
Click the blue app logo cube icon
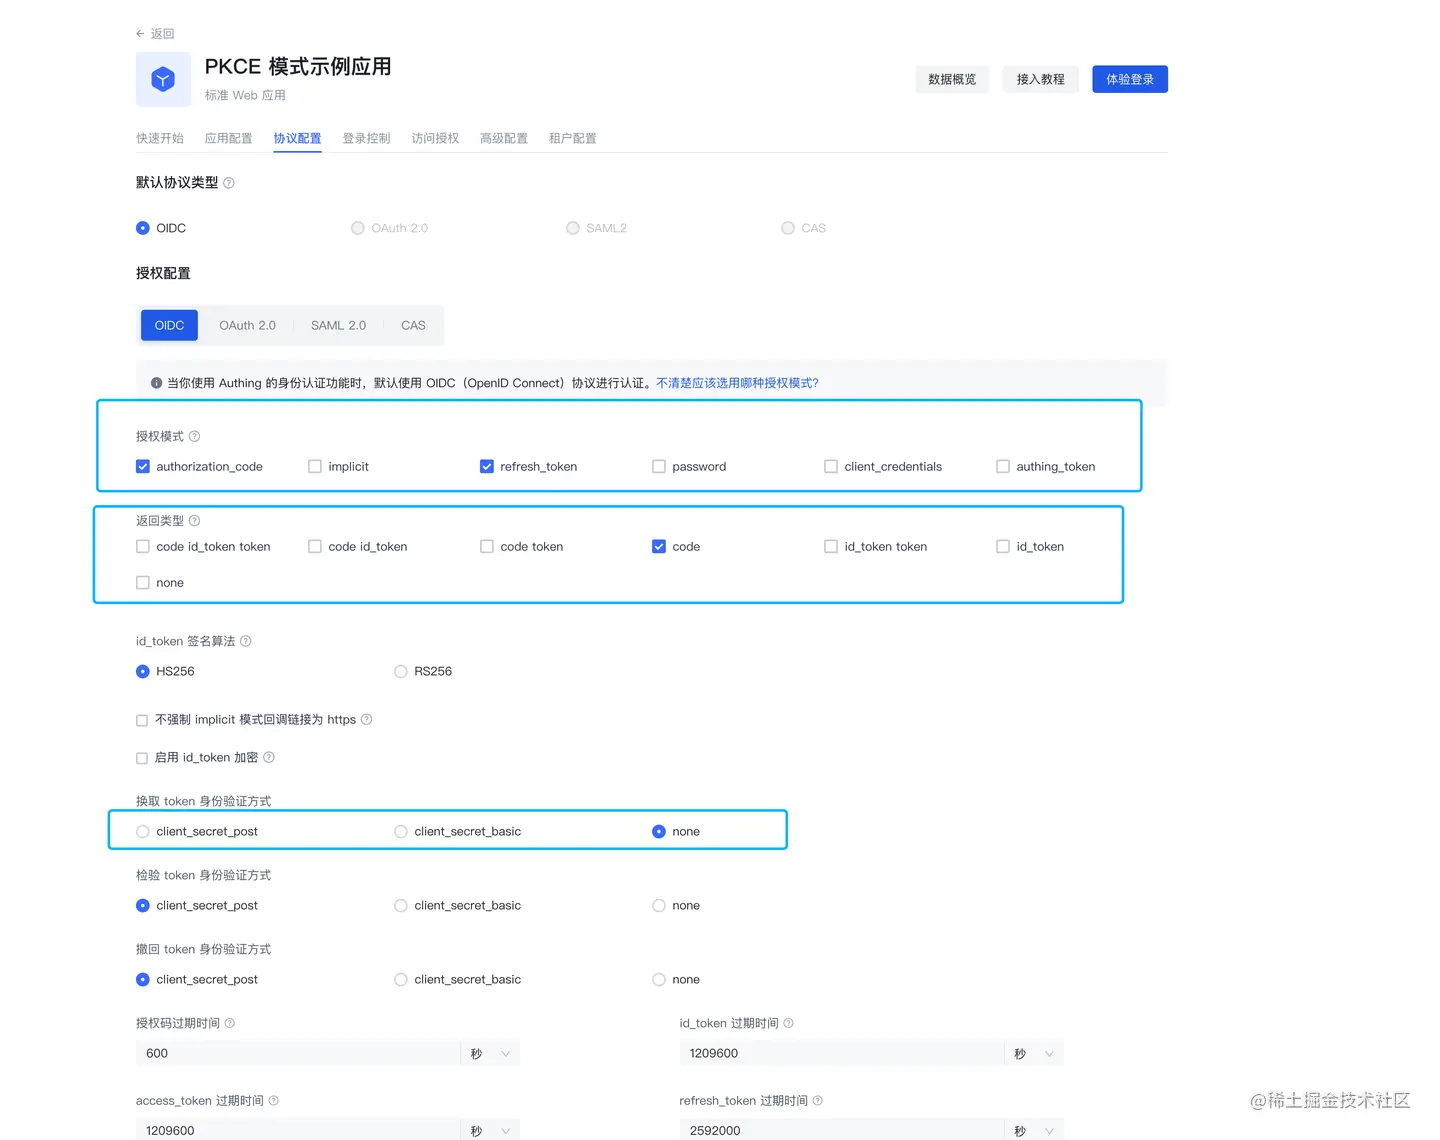tap(163, 79)
